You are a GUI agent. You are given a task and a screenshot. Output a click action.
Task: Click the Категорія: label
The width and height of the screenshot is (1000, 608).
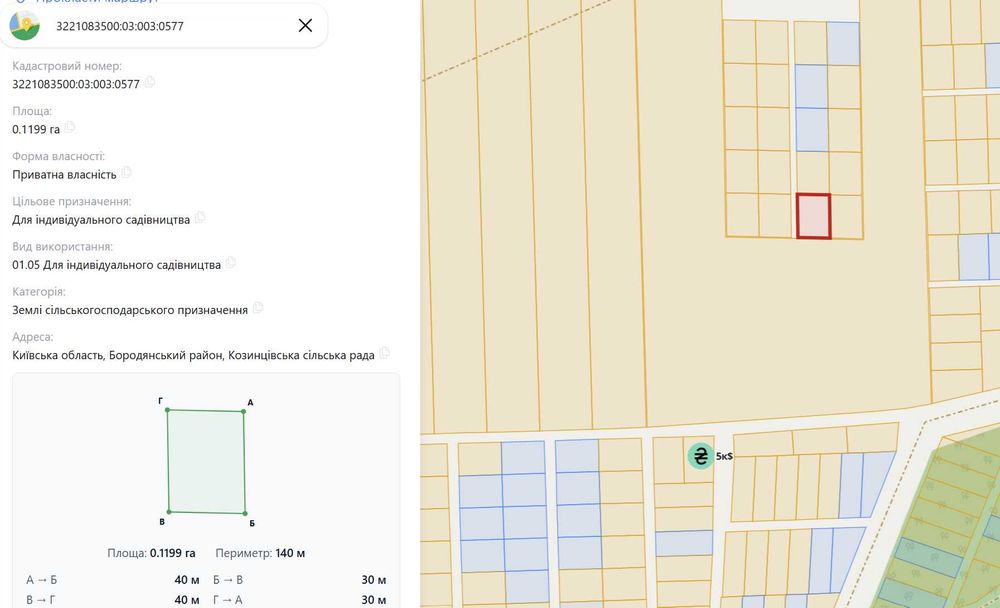[39, 292]
